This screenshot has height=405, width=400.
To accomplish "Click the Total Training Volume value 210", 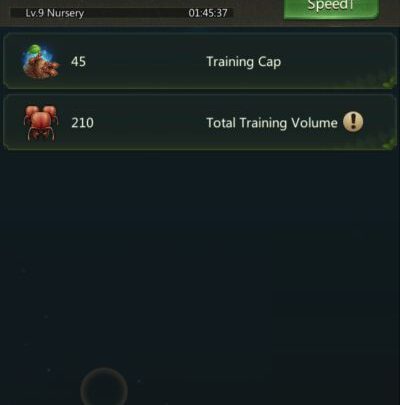I will click(82, 123).
